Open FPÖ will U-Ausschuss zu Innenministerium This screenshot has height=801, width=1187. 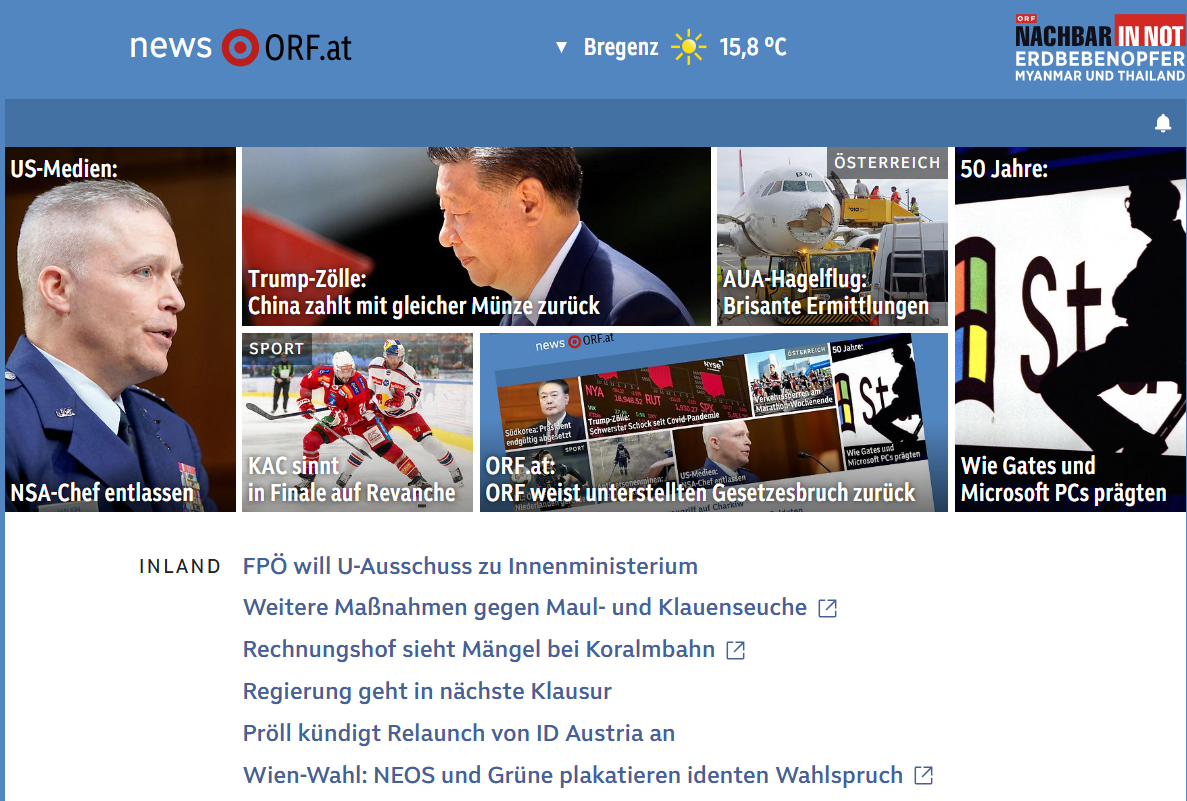(x=470, y=566)
